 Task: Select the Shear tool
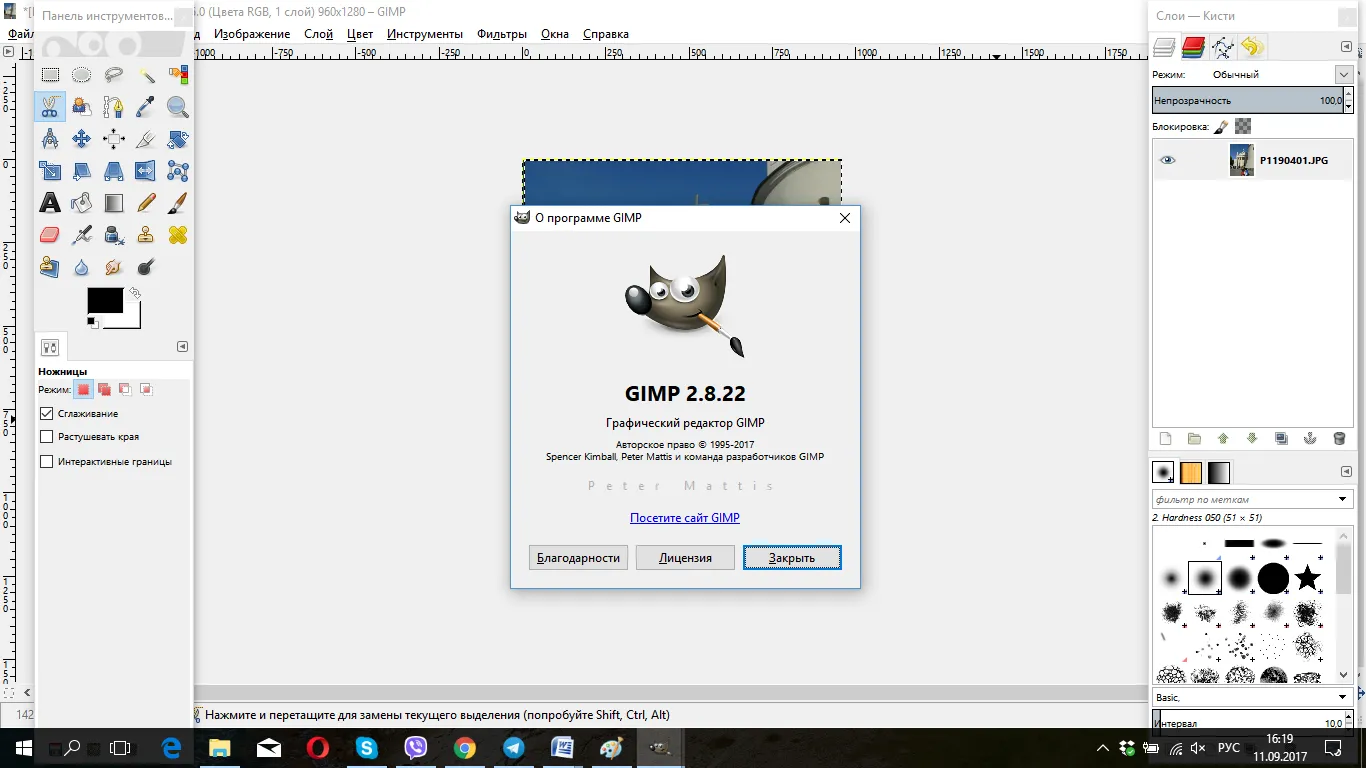pyautogui.click(x=82, y=170)
